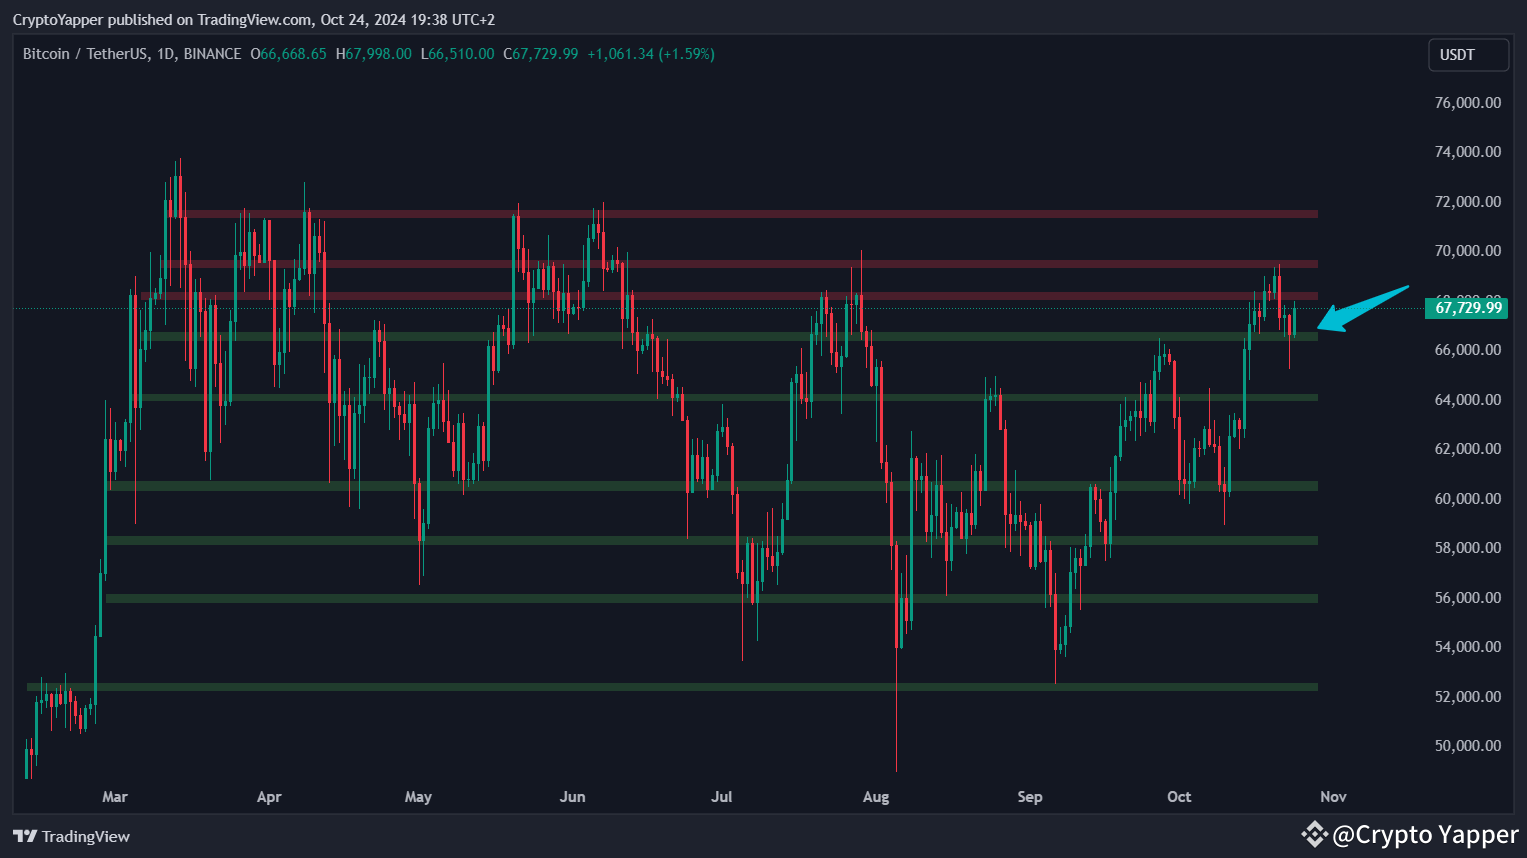This screenshot has height=858, width=1527.
Task: Select the 67,729.99 current price label
Action: point(1466,308)
